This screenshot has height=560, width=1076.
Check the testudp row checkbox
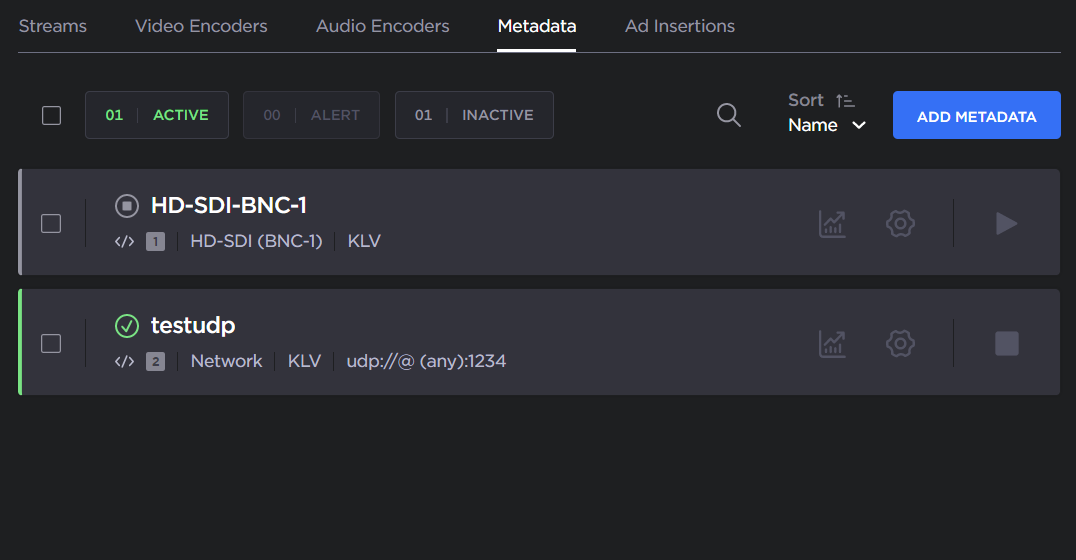(51, 343)
